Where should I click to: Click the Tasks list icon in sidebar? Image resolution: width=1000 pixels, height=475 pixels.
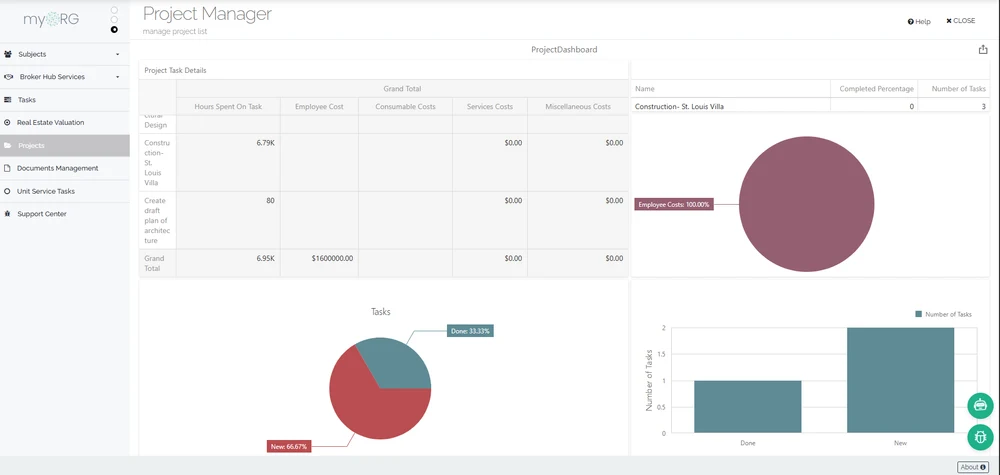[x=8, y=99]
